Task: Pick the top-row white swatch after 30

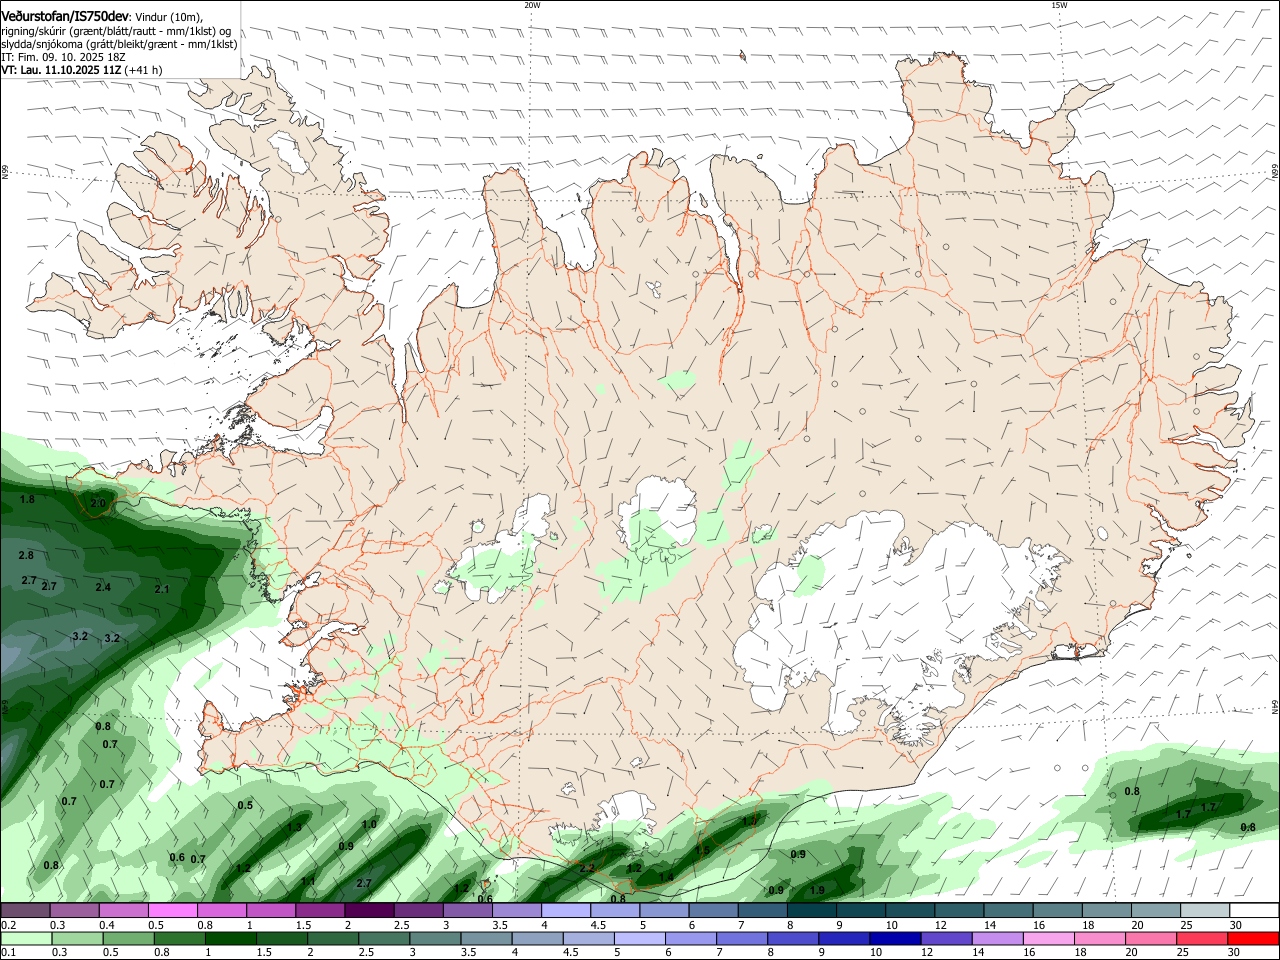Action: 1254,911
